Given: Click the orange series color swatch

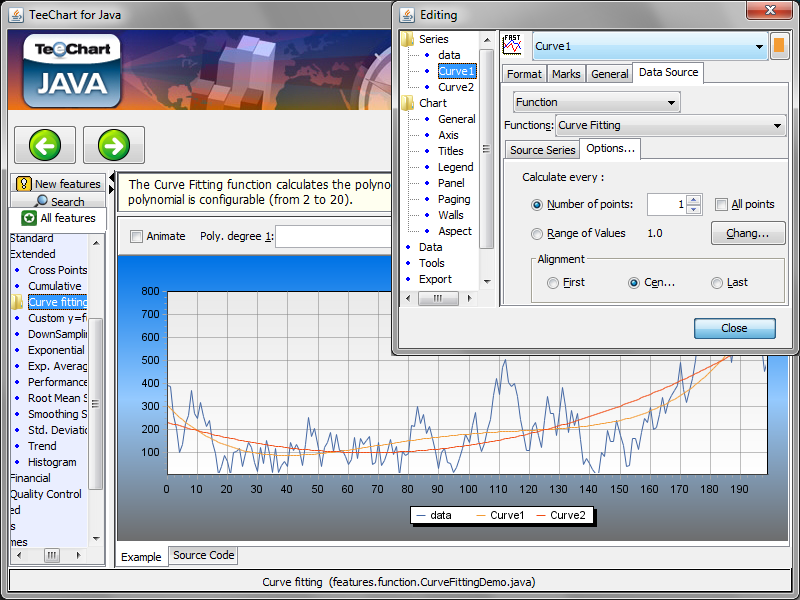Looking at the screenshot, I should click(x=779, y=45).
